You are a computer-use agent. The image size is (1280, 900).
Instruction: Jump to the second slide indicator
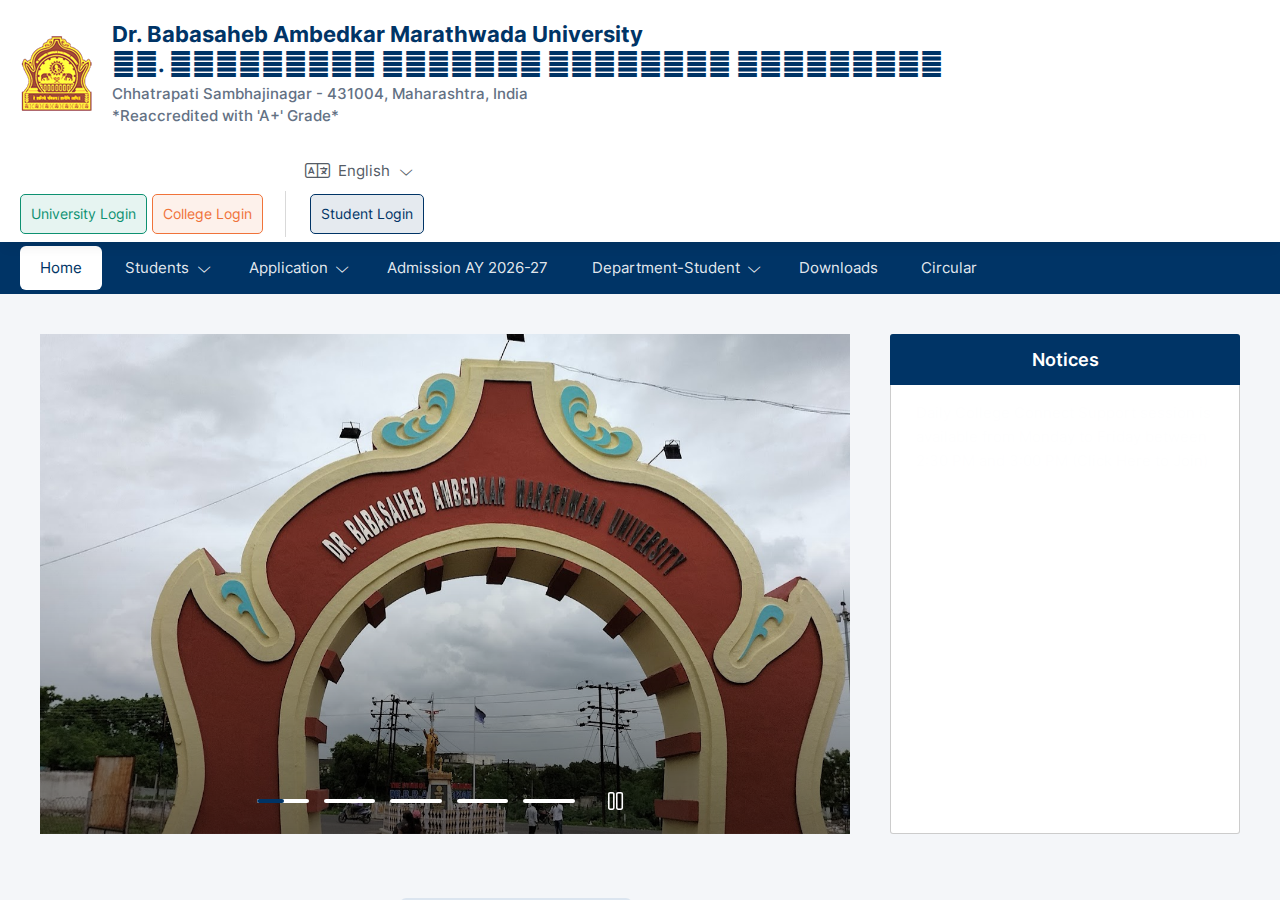click(349, 801)
